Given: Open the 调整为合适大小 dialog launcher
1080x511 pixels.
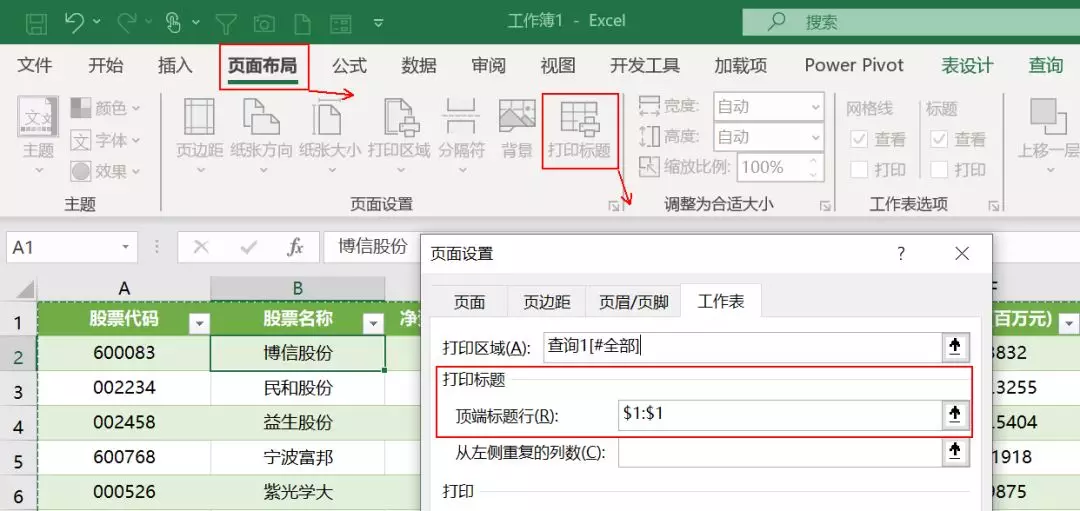Looking at the screenshot, I should (824, 205).
